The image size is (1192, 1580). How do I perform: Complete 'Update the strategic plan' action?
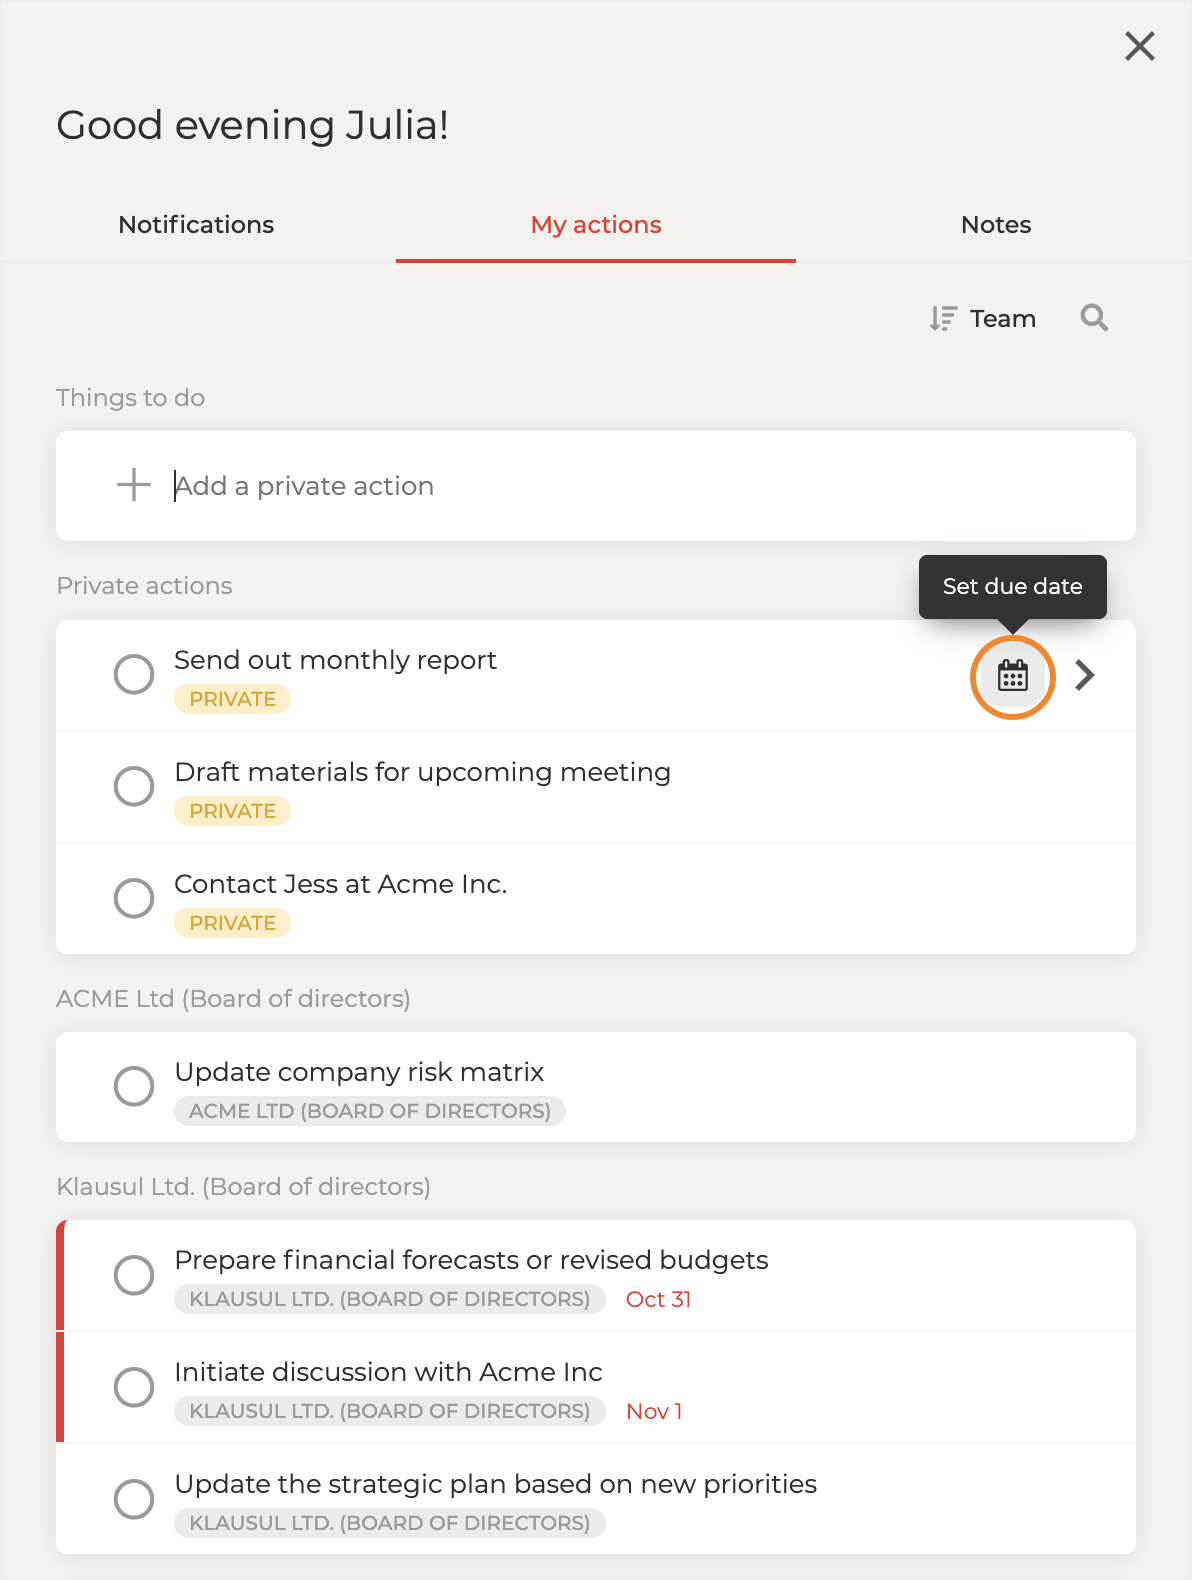point(134,1499)
